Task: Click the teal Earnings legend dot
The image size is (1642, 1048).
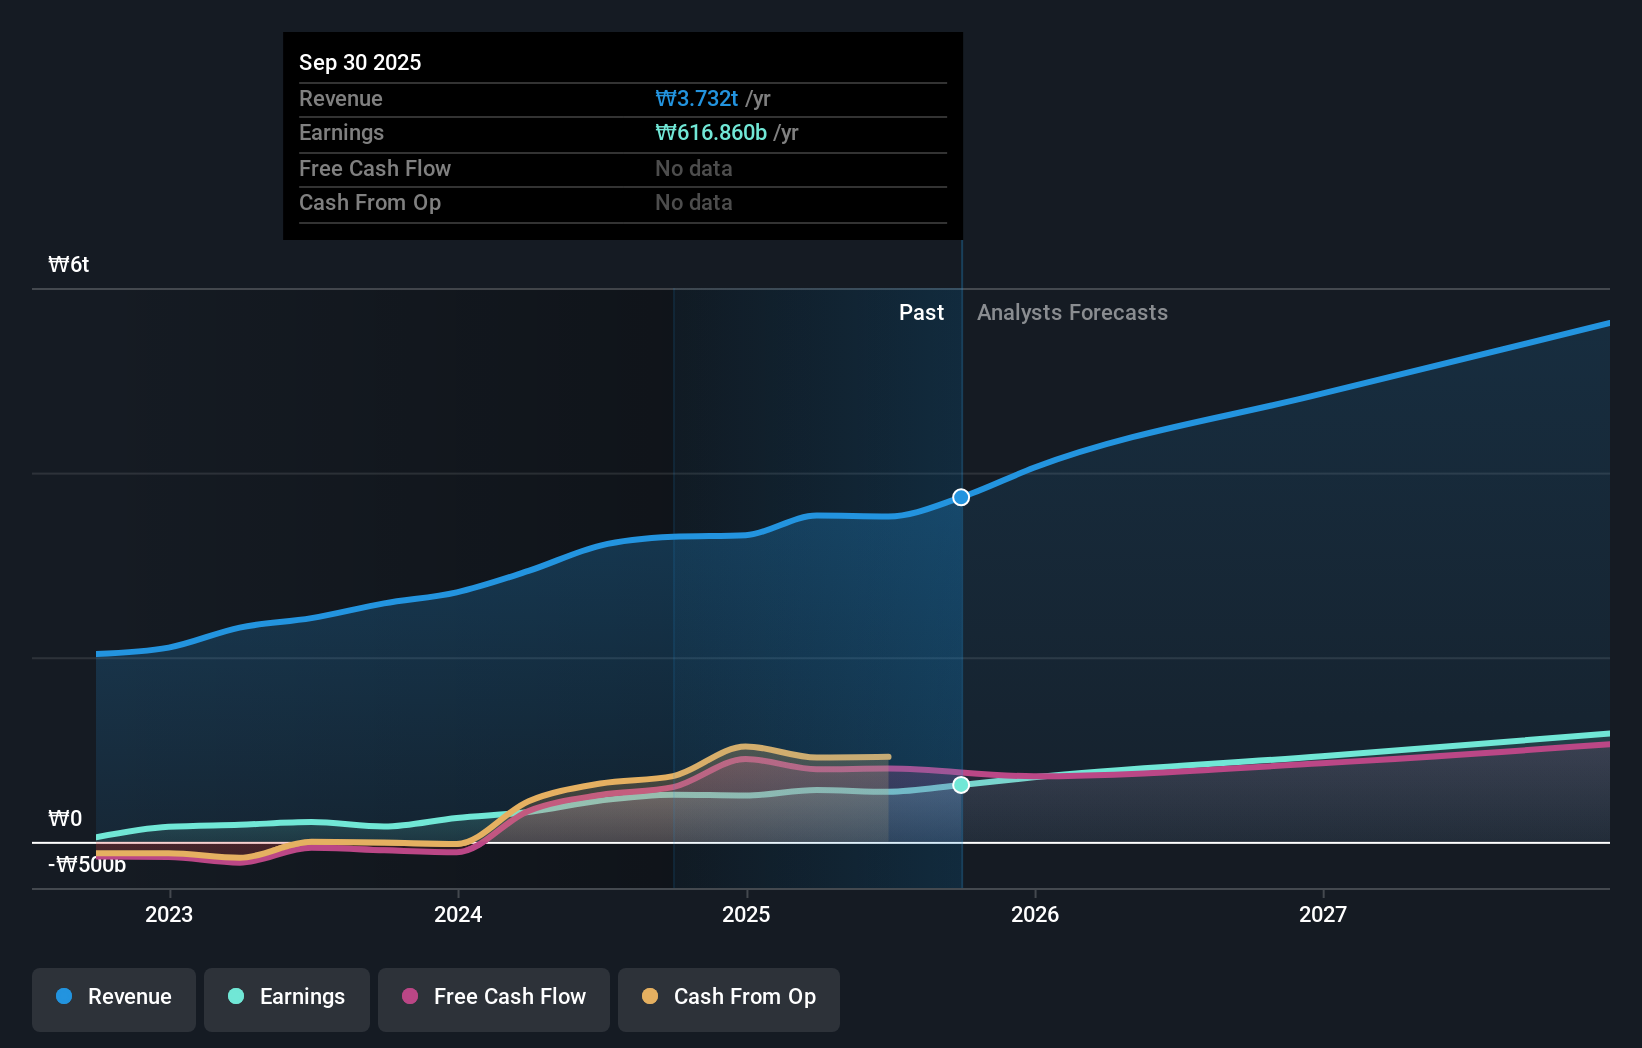Action: (x=235, y=997)
